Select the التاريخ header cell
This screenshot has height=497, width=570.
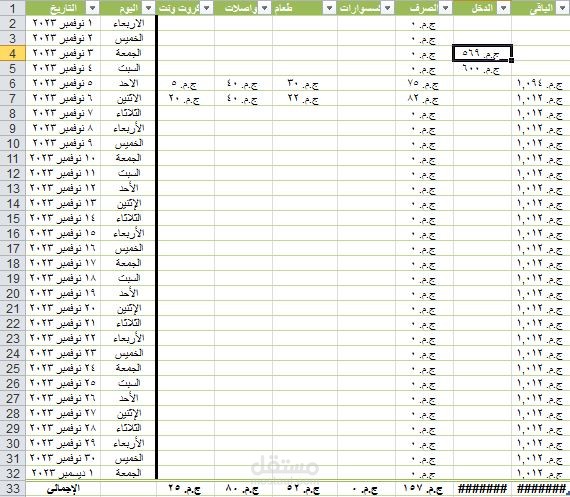click(63, 8)
